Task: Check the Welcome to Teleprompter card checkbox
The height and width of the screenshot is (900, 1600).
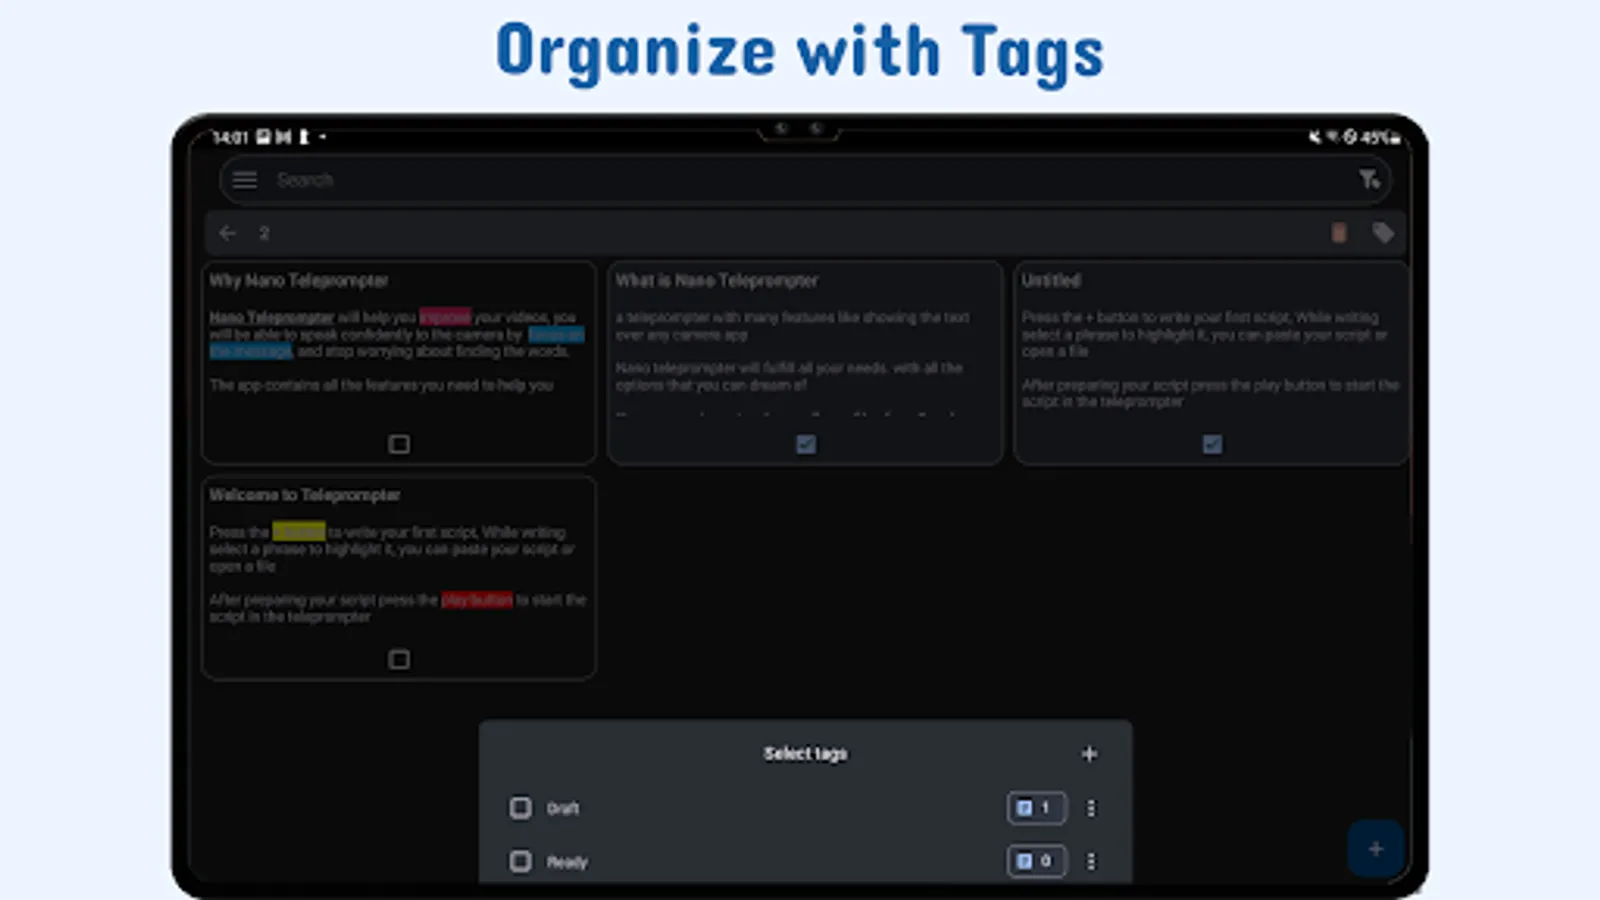Action: point(399,659)
